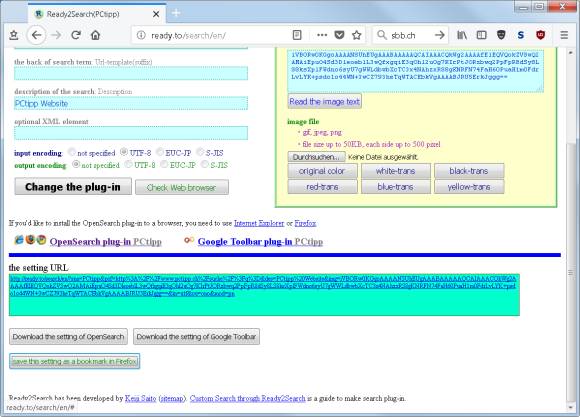Apply white-trans to image
Screen dimensions: 580x417
(x=395, y=171)
